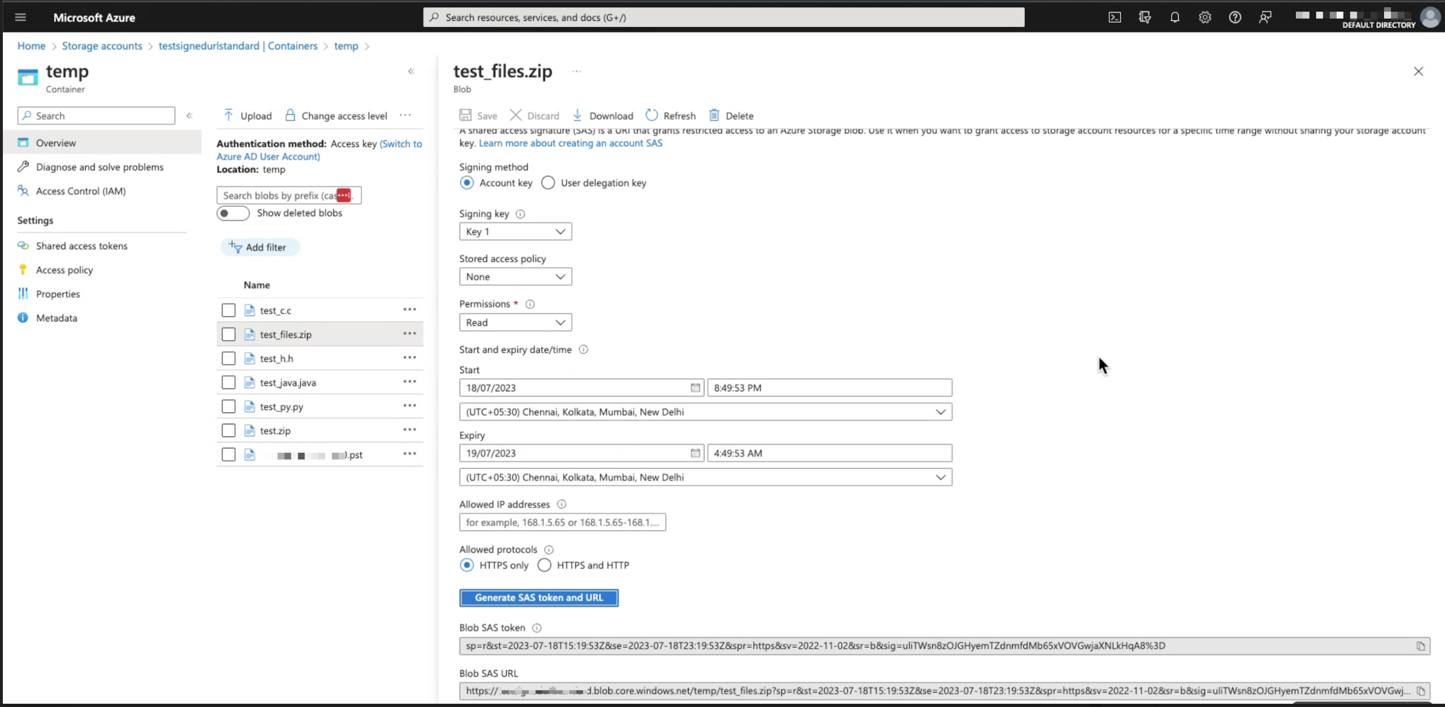Viewport: 1445px width, 707px height.
Task: Open the Start date calendar picker
Action: click(x=695, y=388)
